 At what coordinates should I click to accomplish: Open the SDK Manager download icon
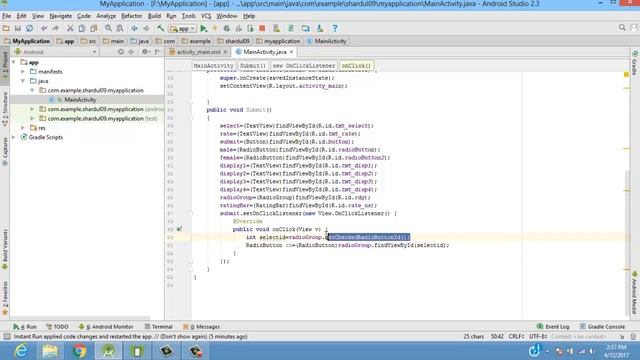(x=320, y=28)
